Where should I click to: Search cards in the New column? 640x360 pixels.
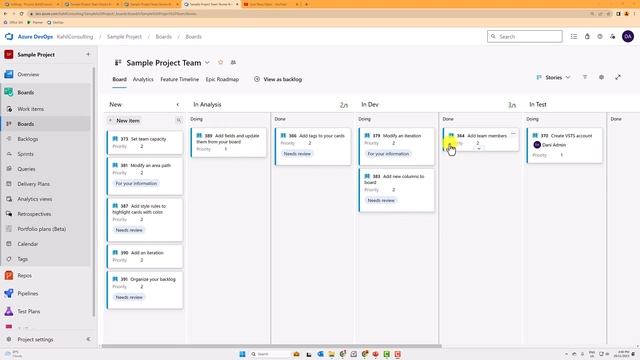(178, 120)
